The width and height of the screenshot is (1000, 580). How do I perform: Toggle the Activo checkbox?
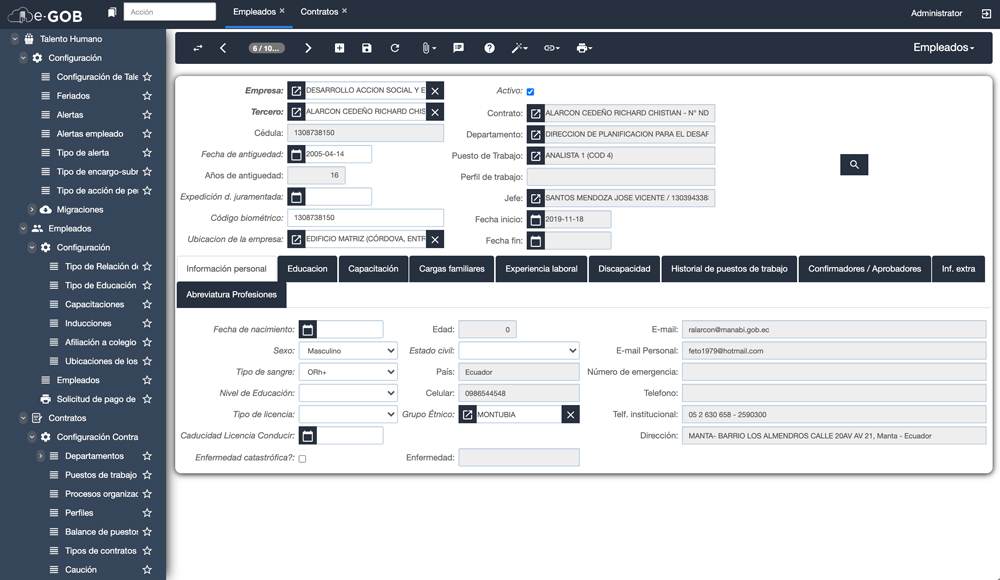click(530, 92)
